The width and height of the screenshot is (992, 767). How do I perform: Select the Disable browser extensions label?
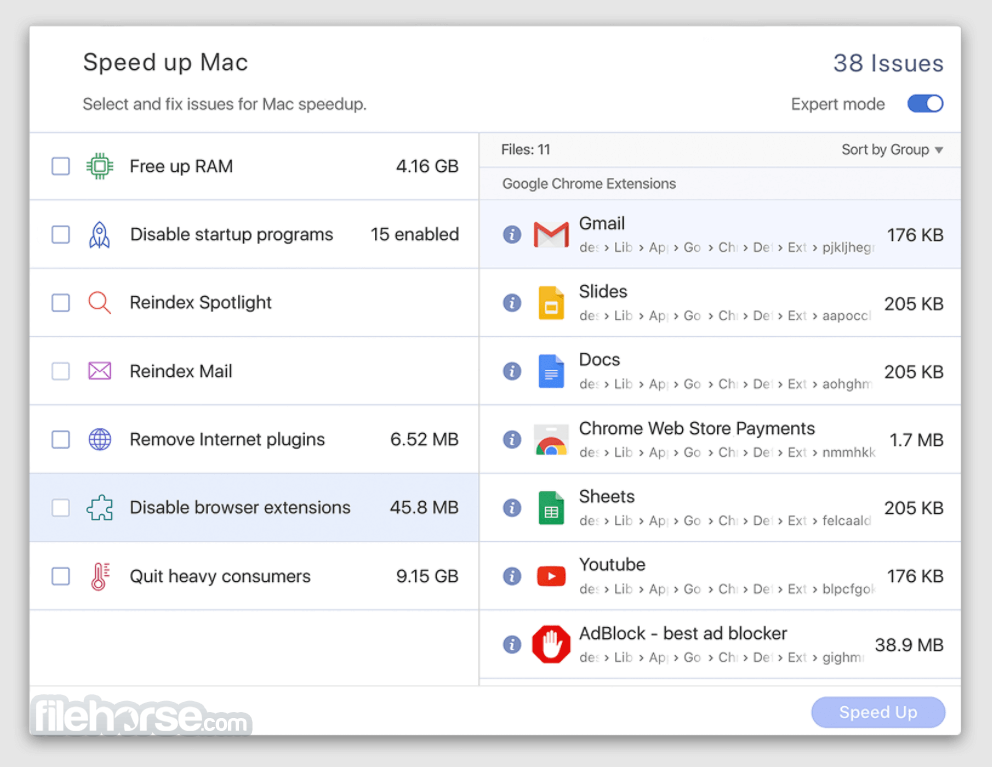(x=240, y=508)
